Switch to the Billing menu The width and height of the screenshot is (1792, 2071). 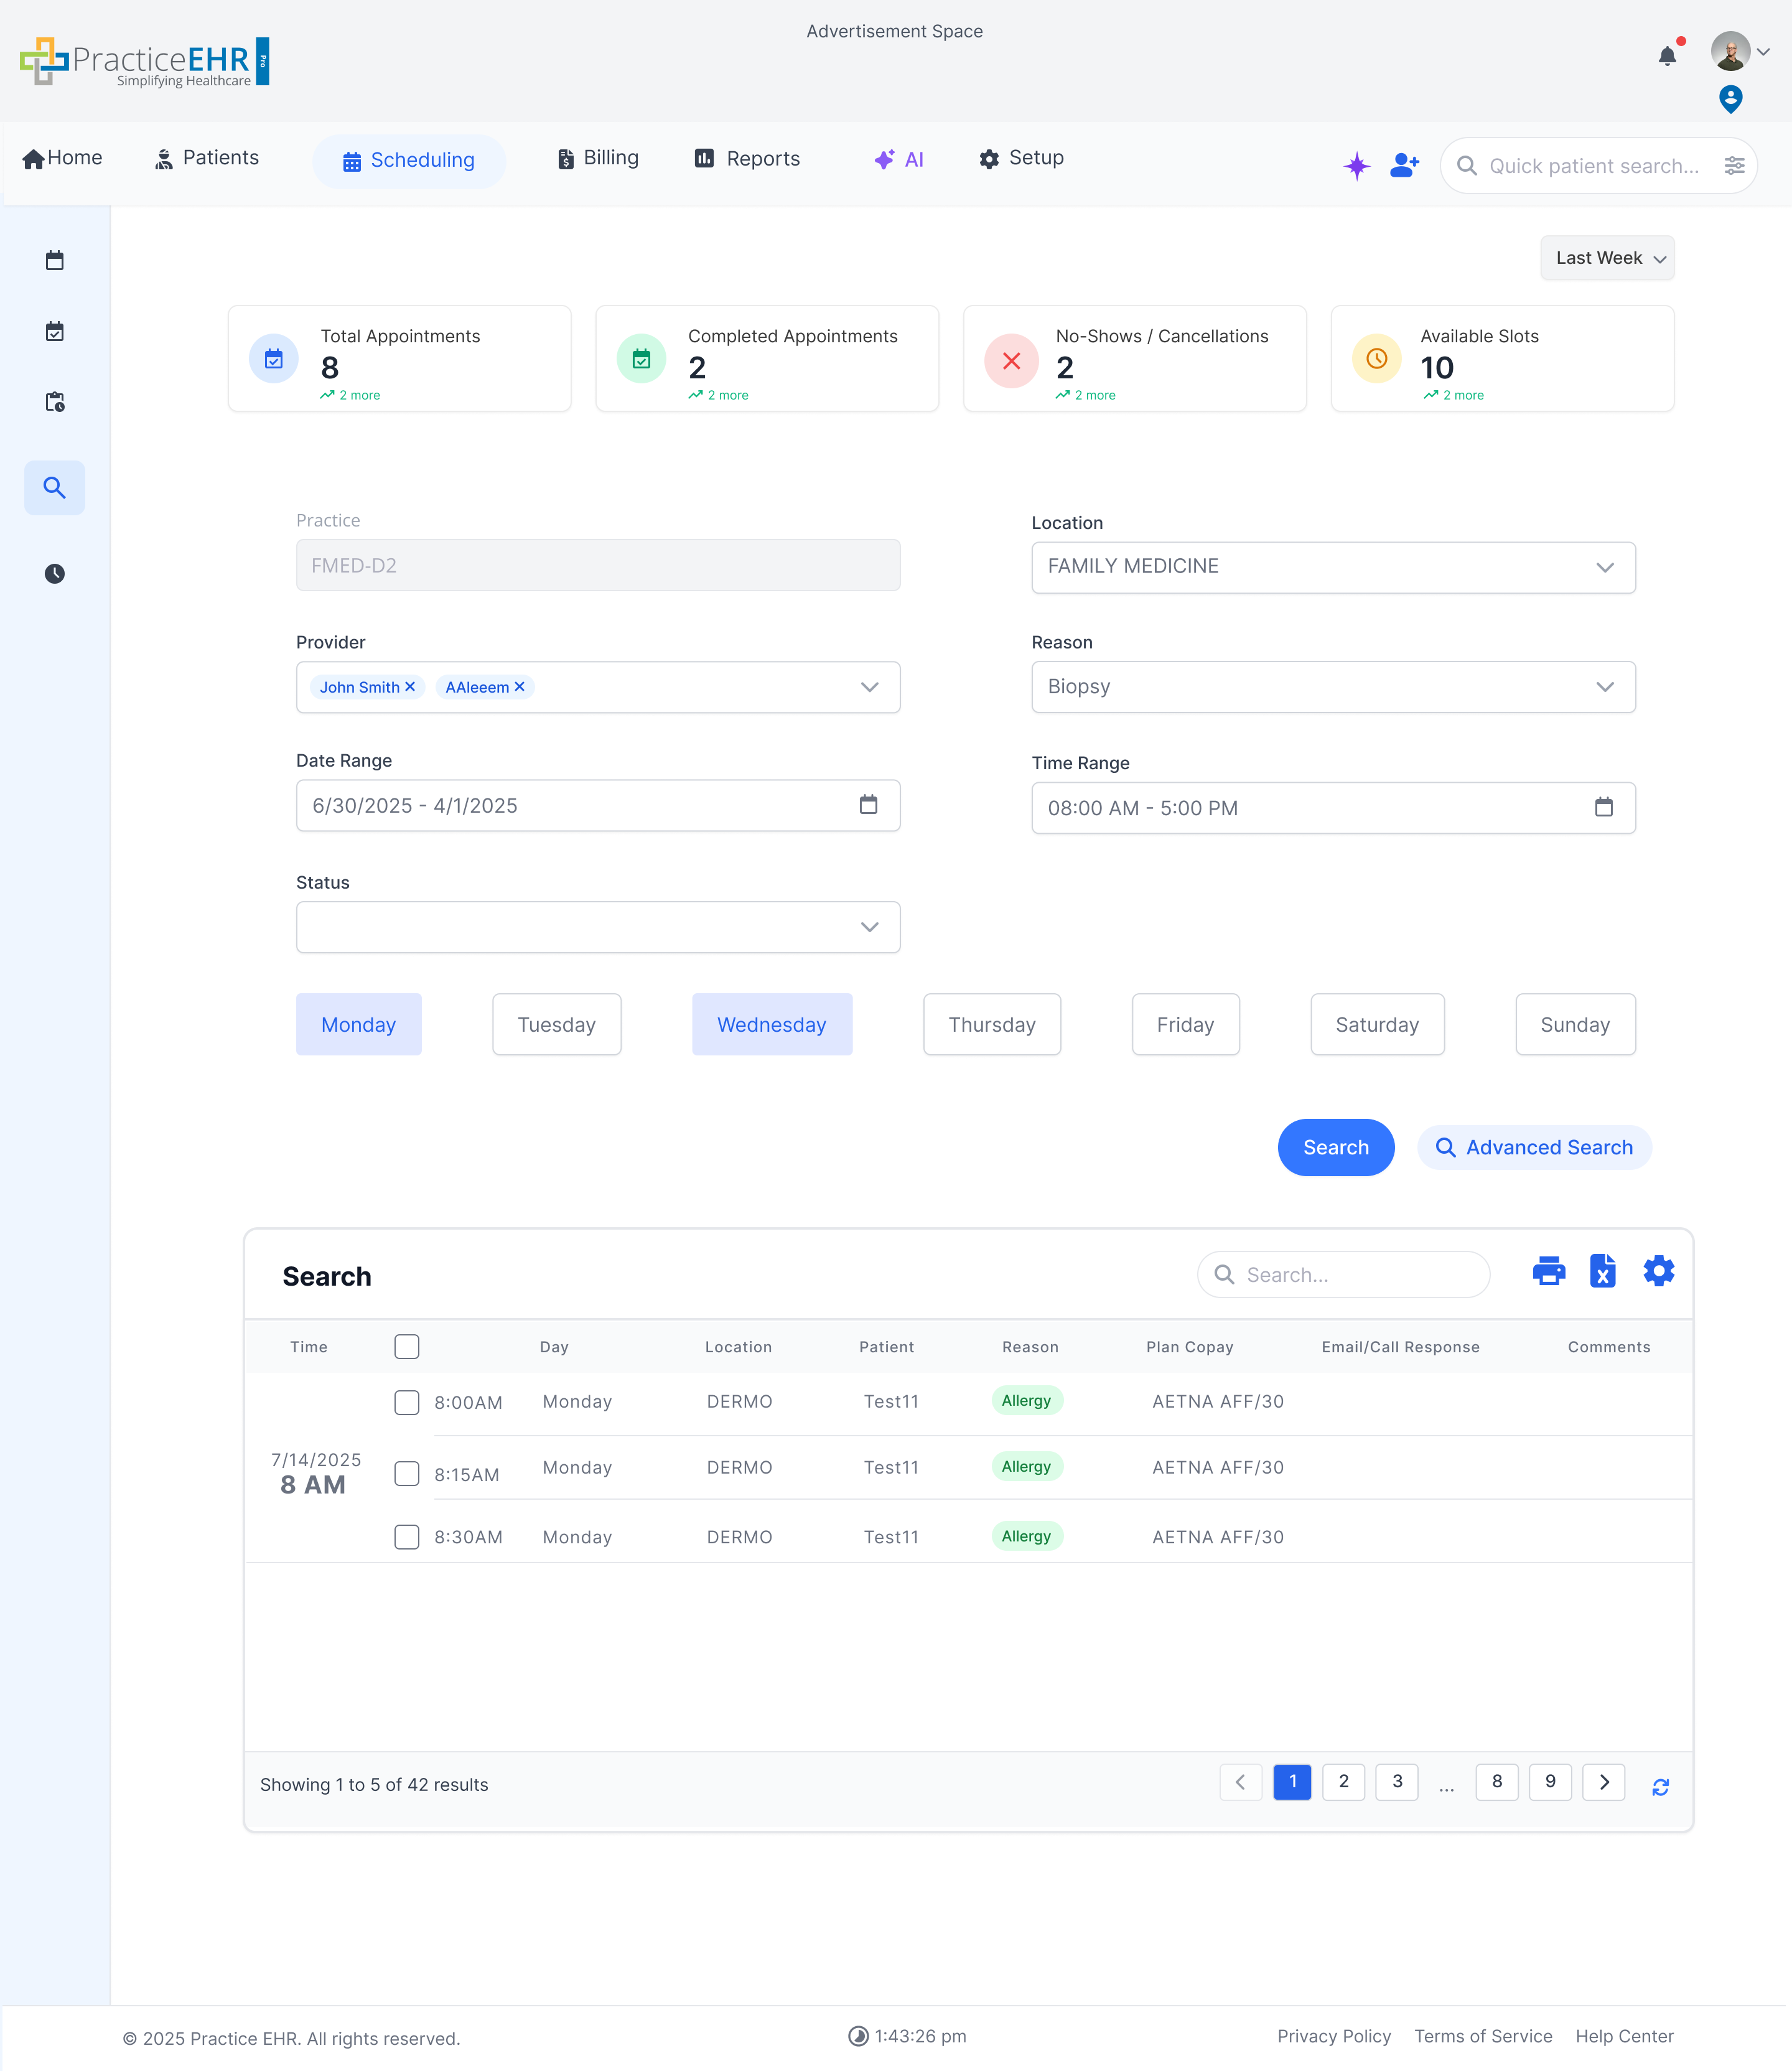597,158
